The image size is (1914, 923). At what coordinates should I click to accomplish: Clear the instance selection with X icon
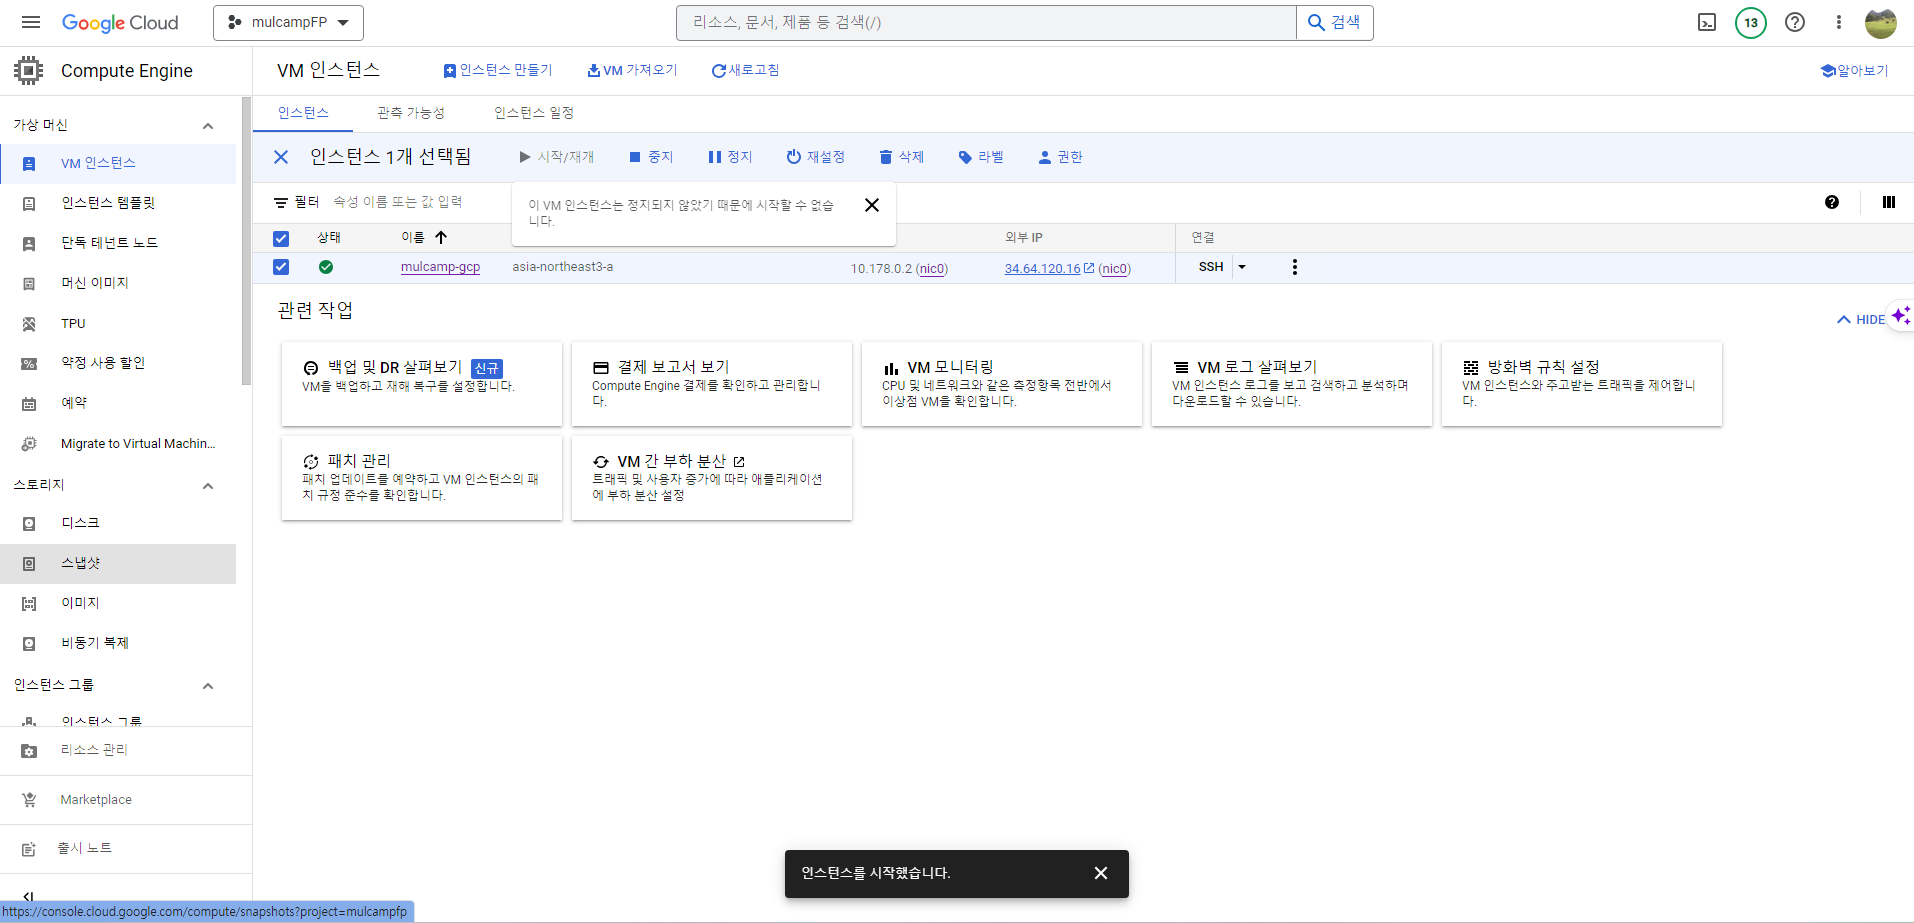point(281,157)
